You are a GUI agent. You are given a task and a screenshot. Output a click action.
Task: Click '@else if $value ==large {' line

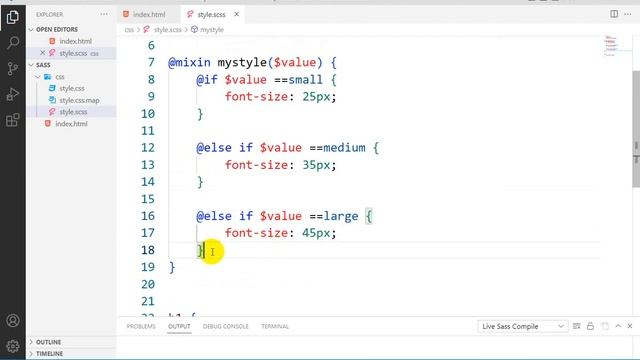click(x=284, y=216)
